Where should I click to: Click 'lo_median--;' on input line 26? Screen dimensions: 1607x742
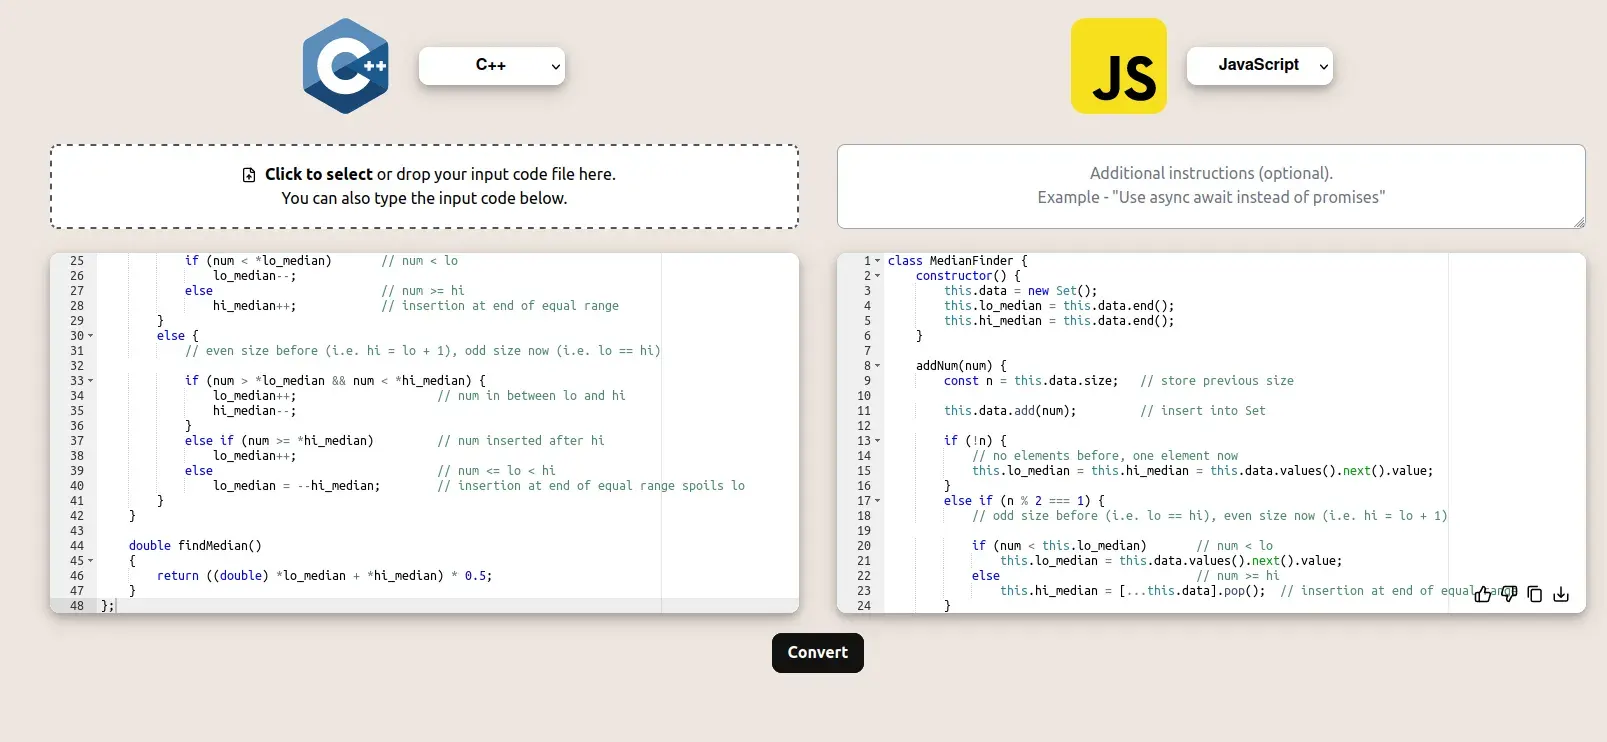click(x=254, y=276)
